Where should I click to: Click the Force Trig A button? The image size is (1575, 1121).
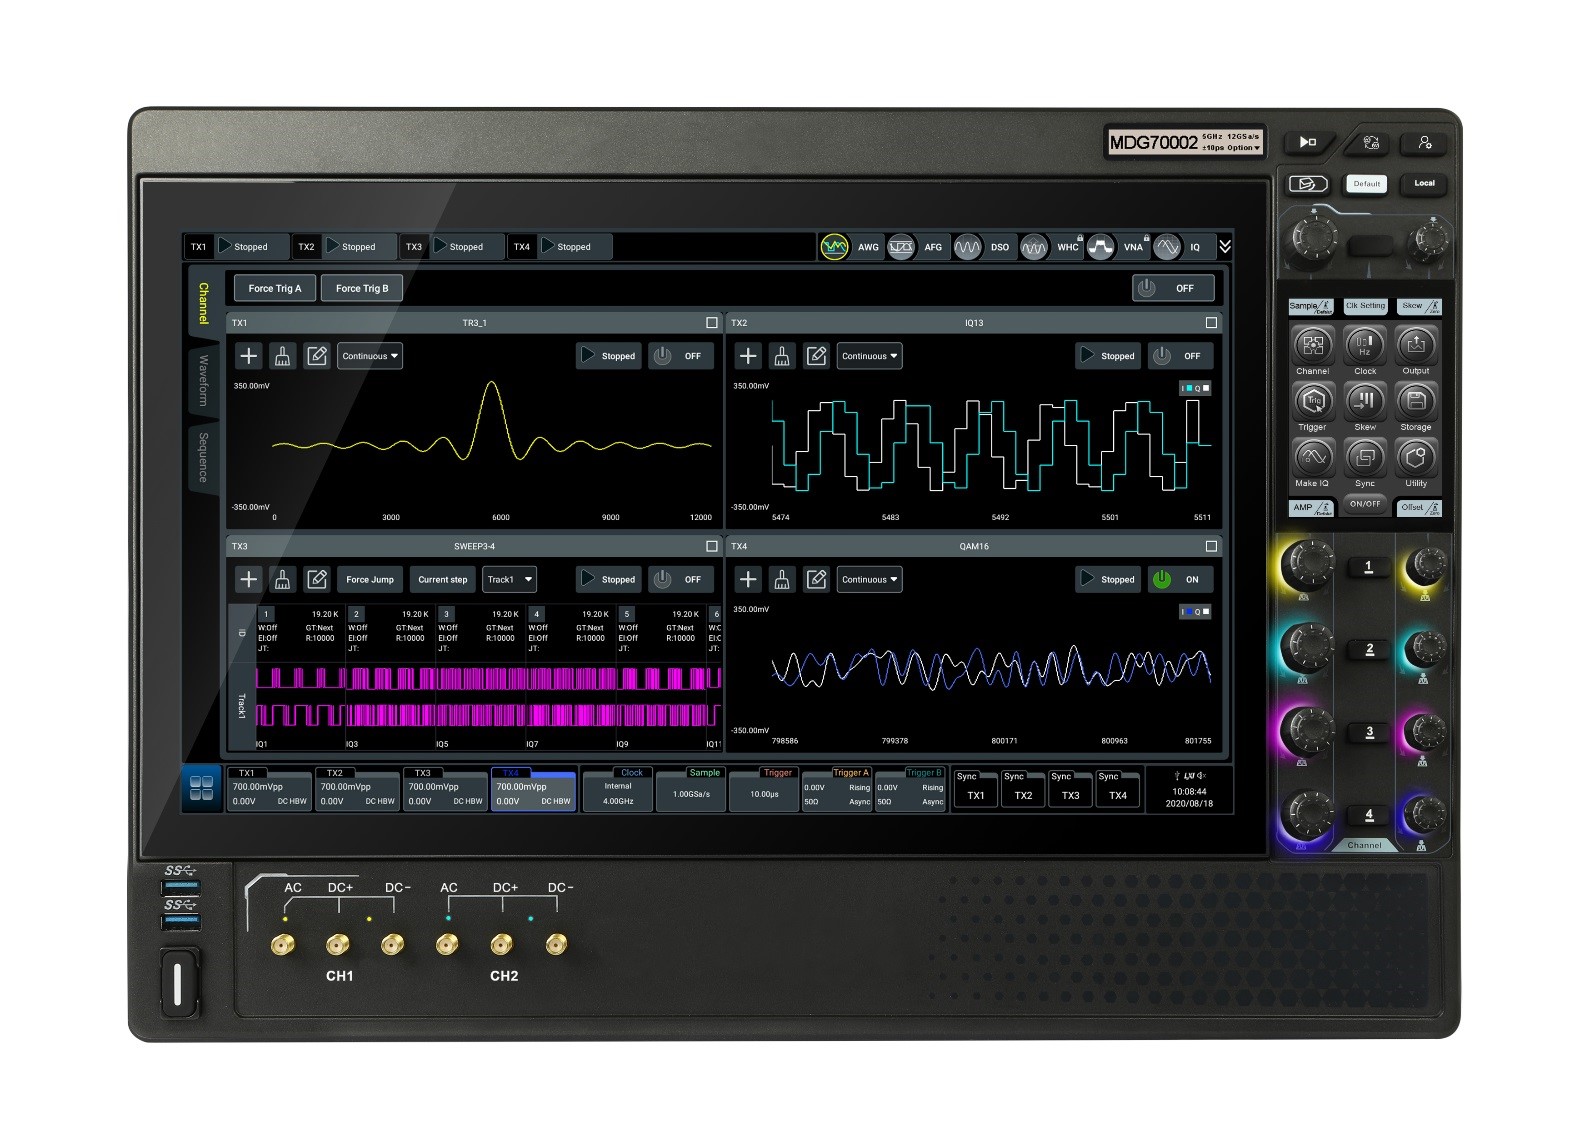coord(274,288)
